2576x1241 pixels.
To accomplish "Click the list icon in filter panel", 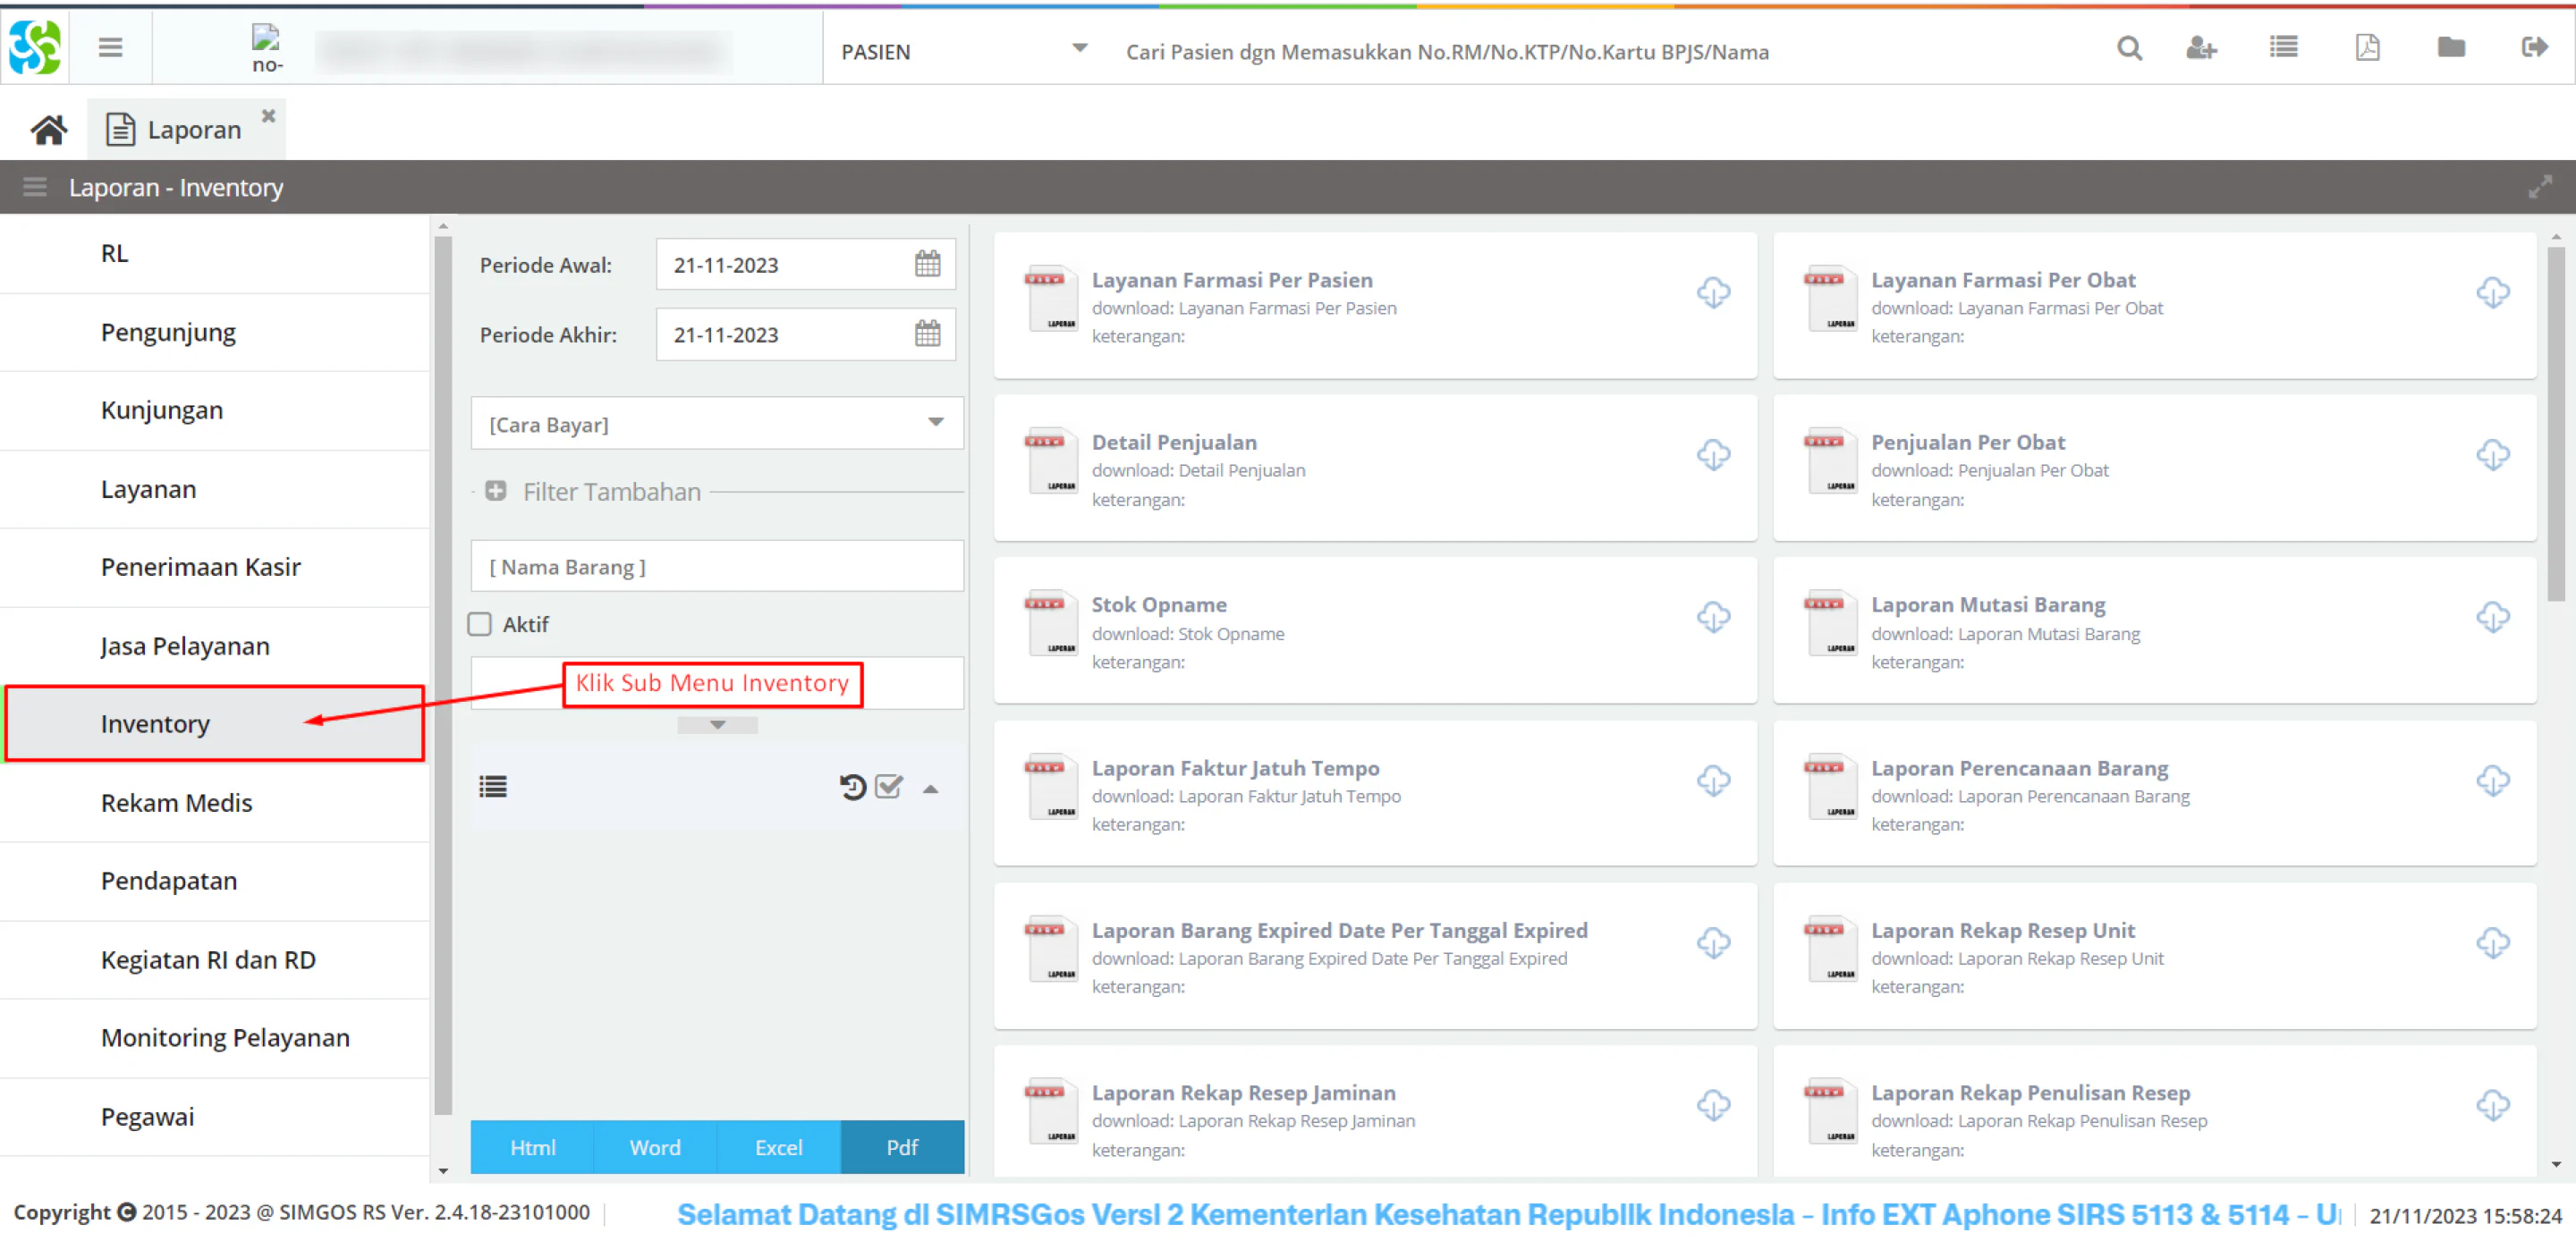I will [493, 788].
